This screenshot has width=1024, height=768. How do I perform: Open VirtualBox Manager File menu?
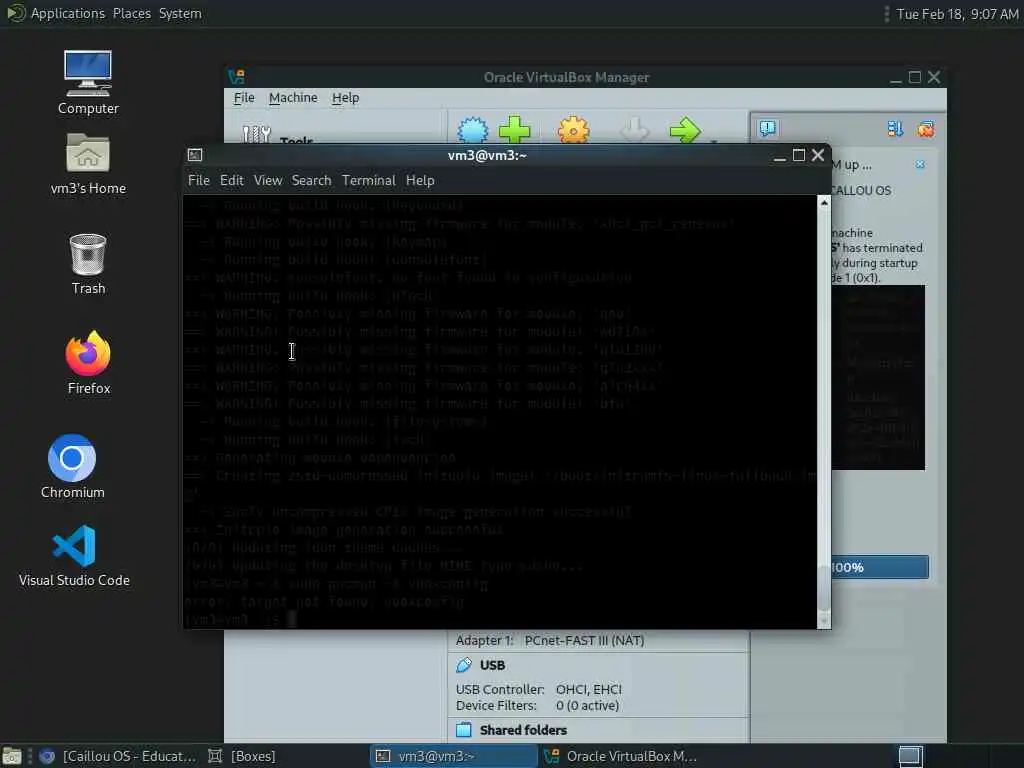pyautogui.click(x=244, y=98)
